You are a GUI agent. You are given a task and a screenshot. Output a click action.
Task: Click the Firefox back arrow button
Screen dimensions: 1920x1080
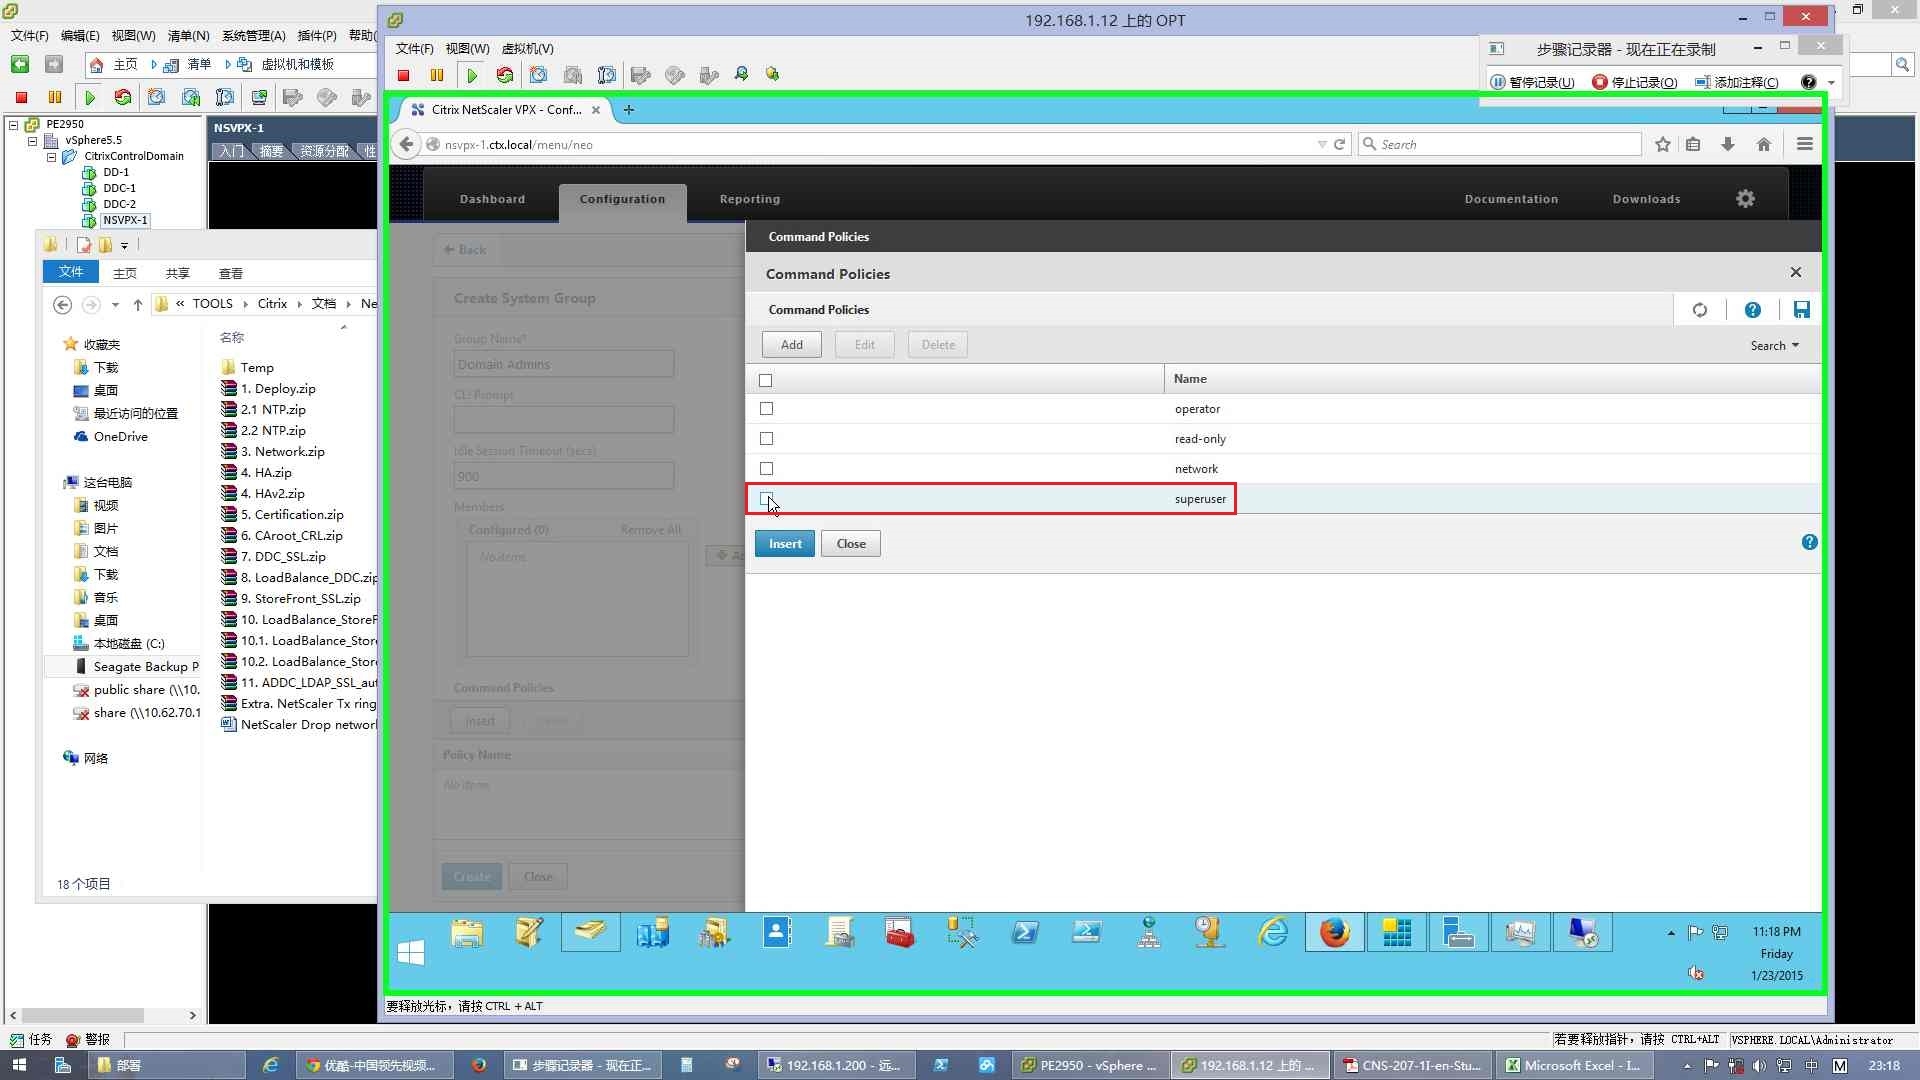click(x=406, y=144)
